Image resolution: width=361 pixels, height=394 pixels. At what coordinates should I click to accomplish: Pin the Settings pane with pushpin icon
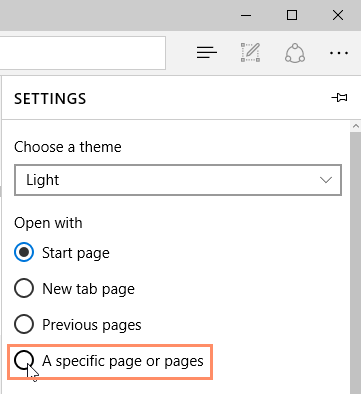pyautogui.click(x=339, y=98)
